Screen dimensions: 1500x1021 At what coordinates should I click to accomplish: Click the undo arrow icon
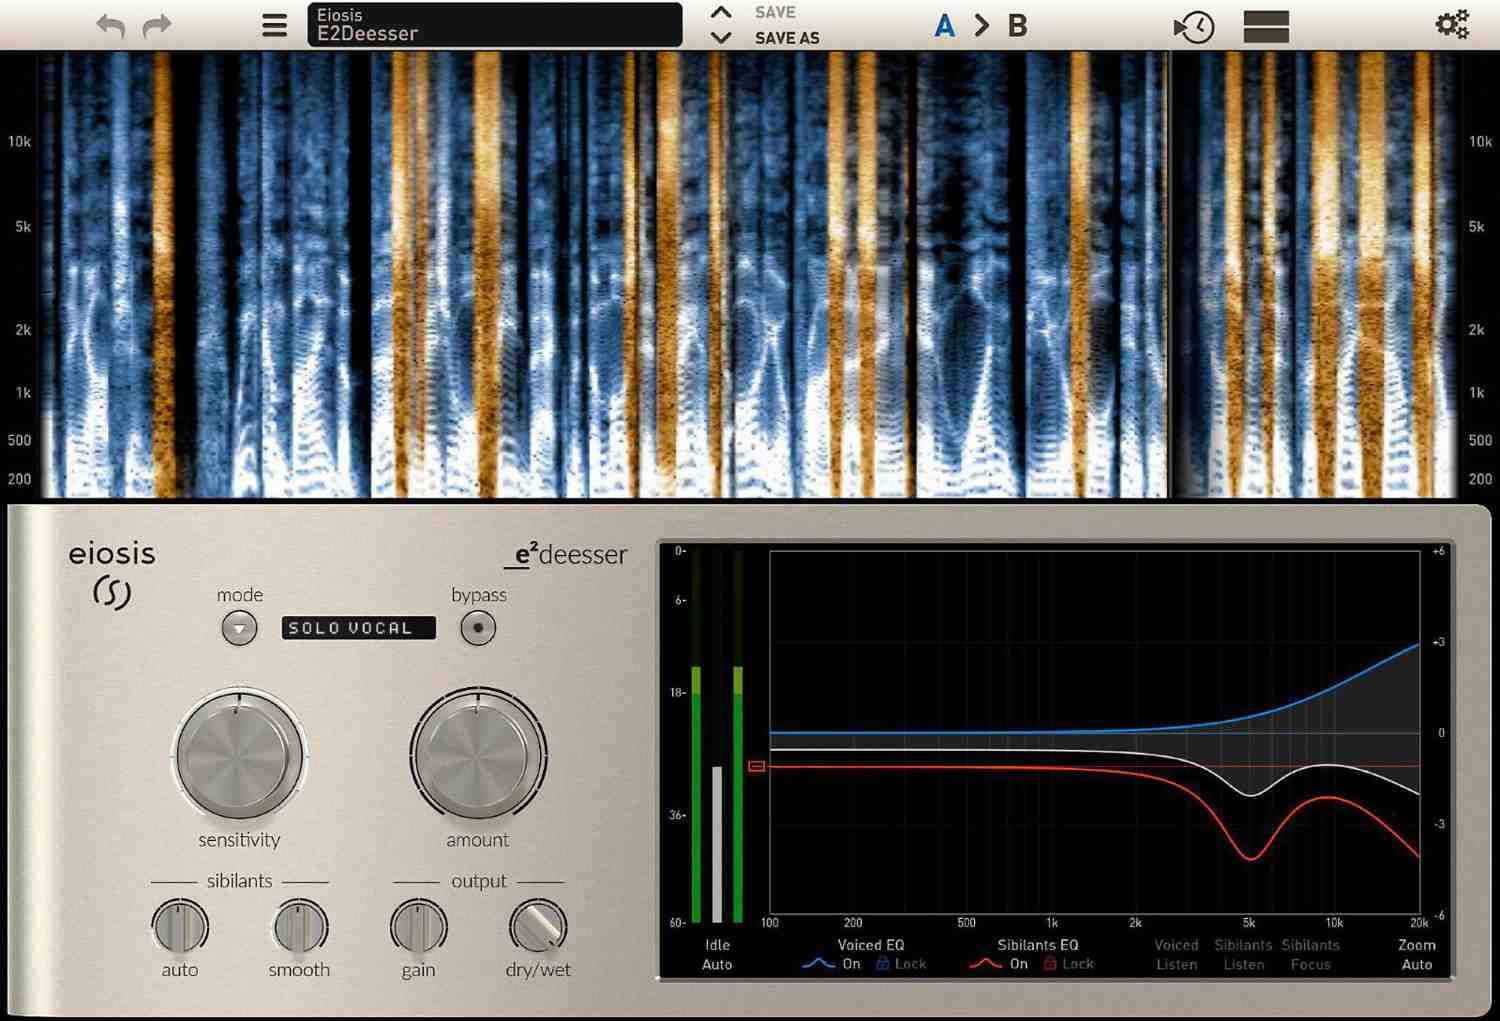click(110, 25)
